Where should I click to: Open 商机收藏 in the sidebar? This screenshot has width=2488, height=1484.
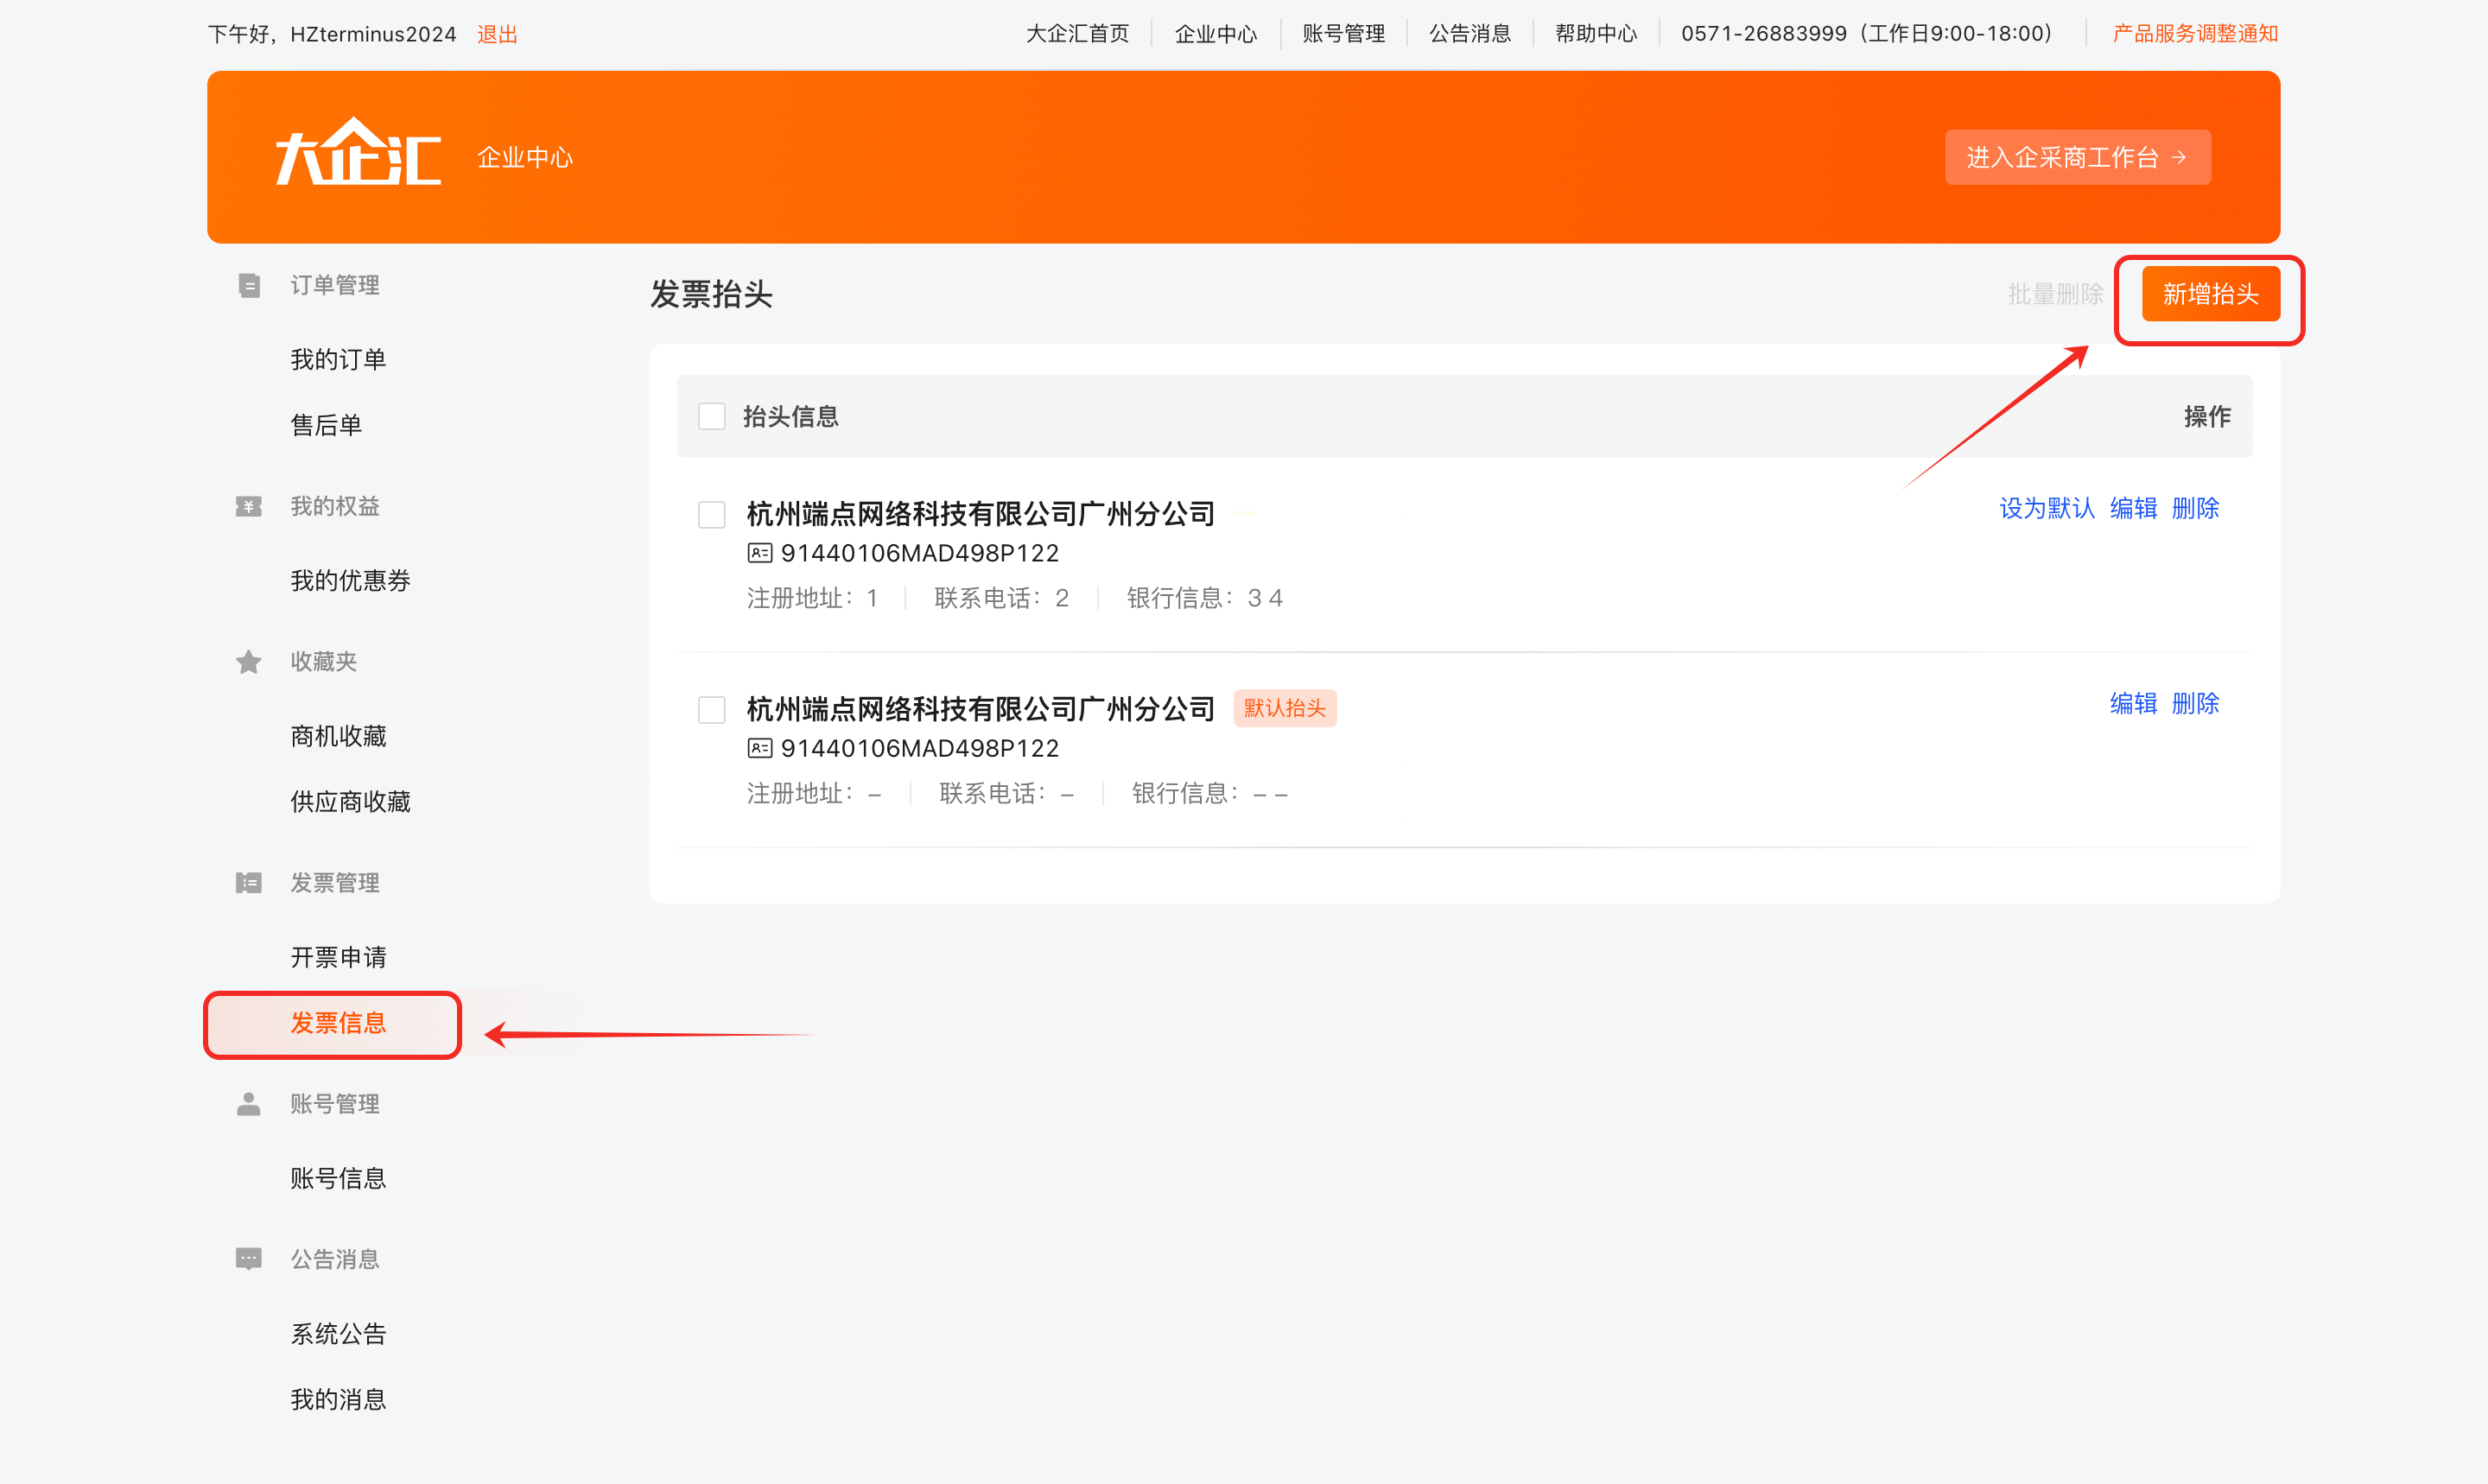338,737
